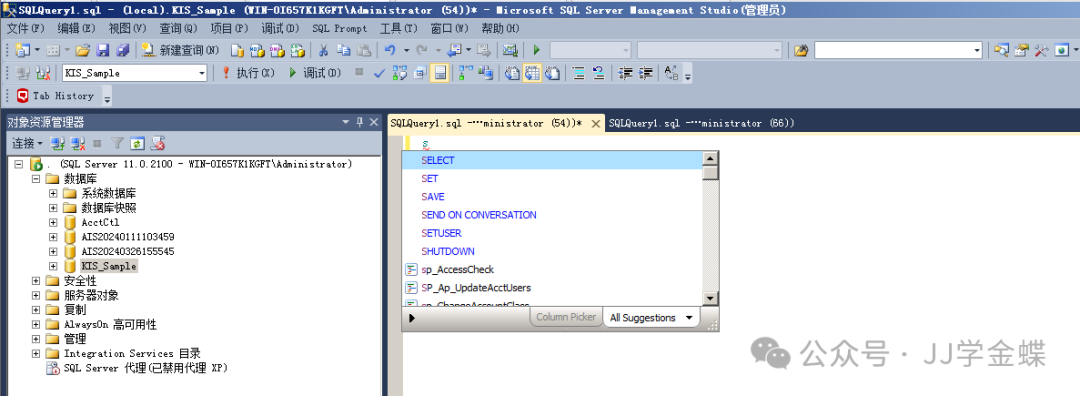Viewport: 1080px width, 396px height.
Task: Expand the AcctCtl database node
Action: point(53,222)
